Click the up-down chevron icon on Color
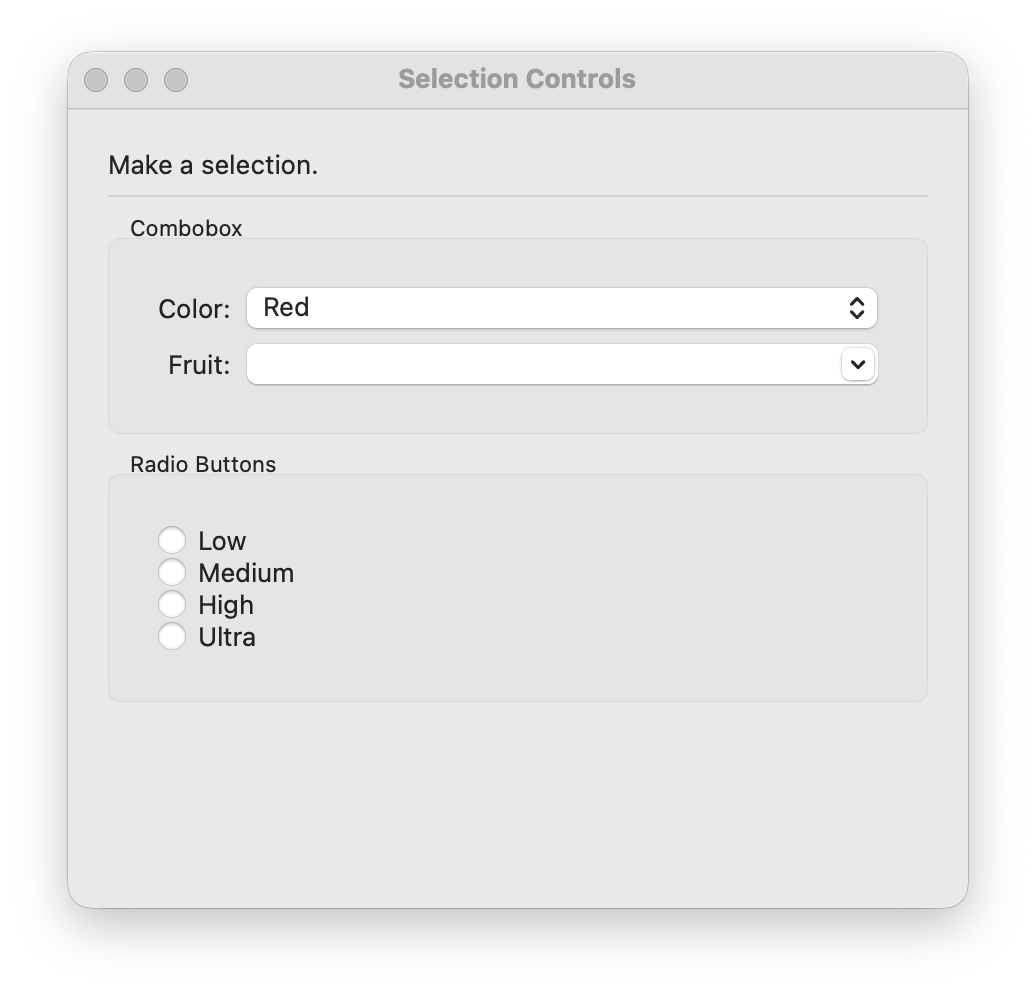The width and height of the screenshot is (1036, 992). pos(858,308)
